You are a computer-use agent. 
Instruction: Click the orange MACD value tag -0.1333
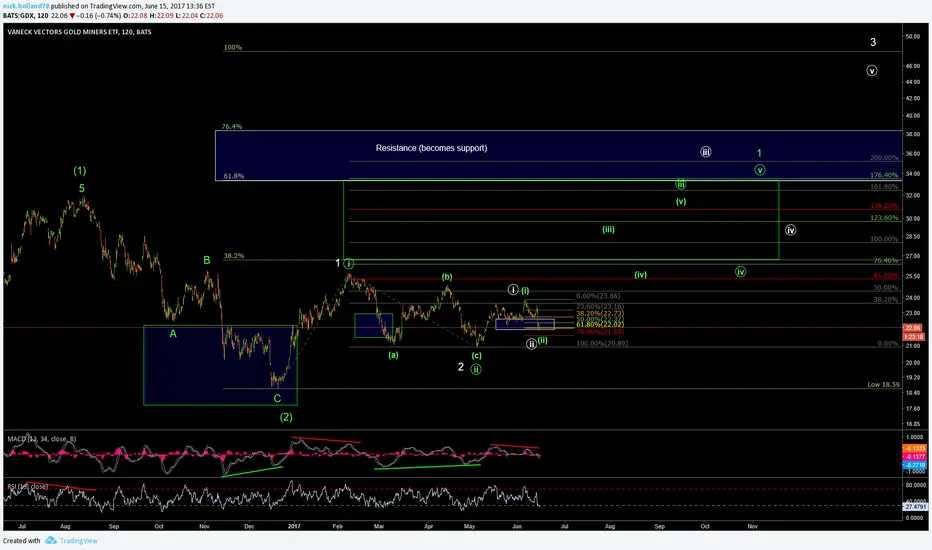point(914,448)
